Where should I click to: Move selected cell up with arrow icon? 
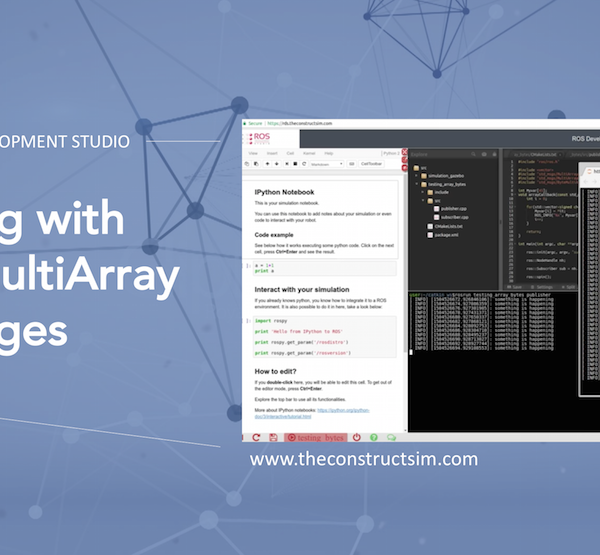pos(267,164)
